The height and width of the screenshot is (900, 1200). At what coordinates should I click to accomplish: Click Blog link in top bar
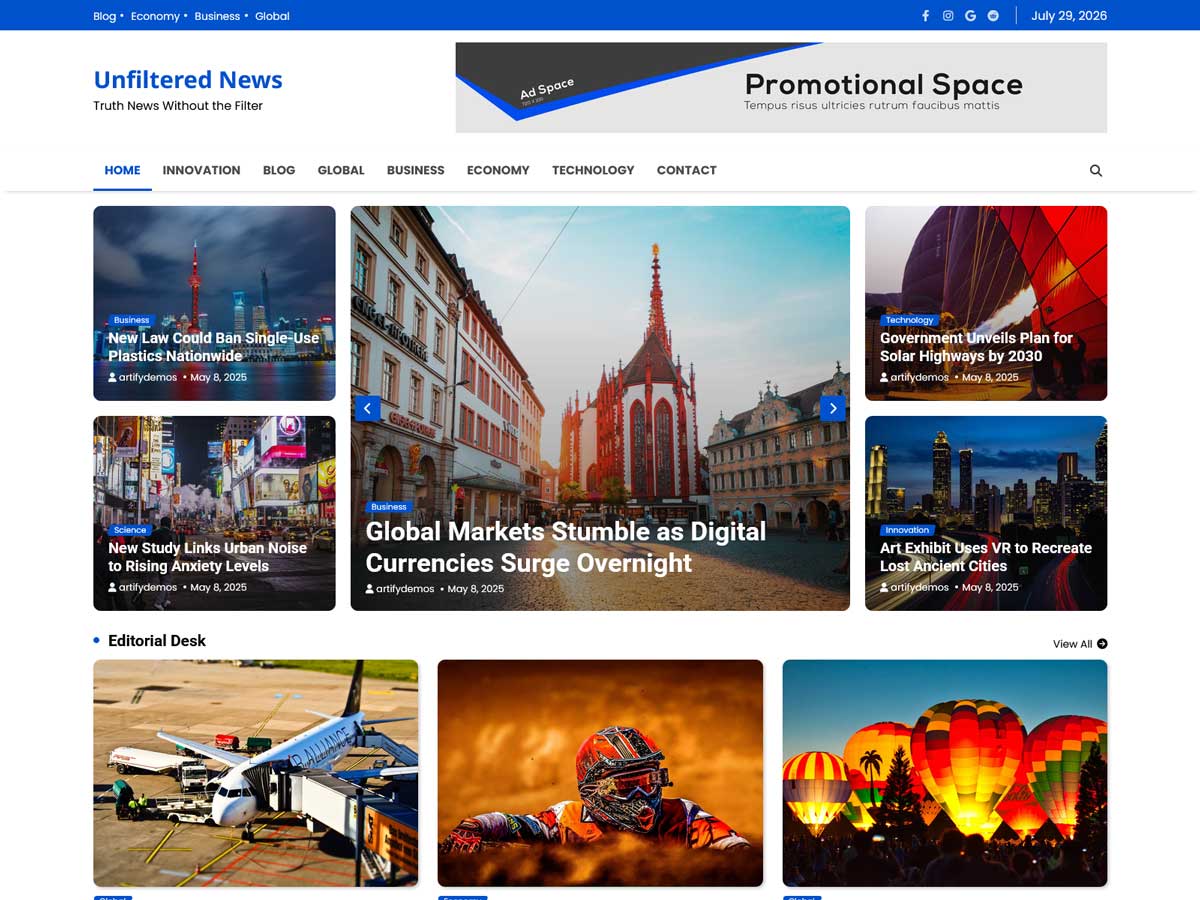[x=104, y=16]
